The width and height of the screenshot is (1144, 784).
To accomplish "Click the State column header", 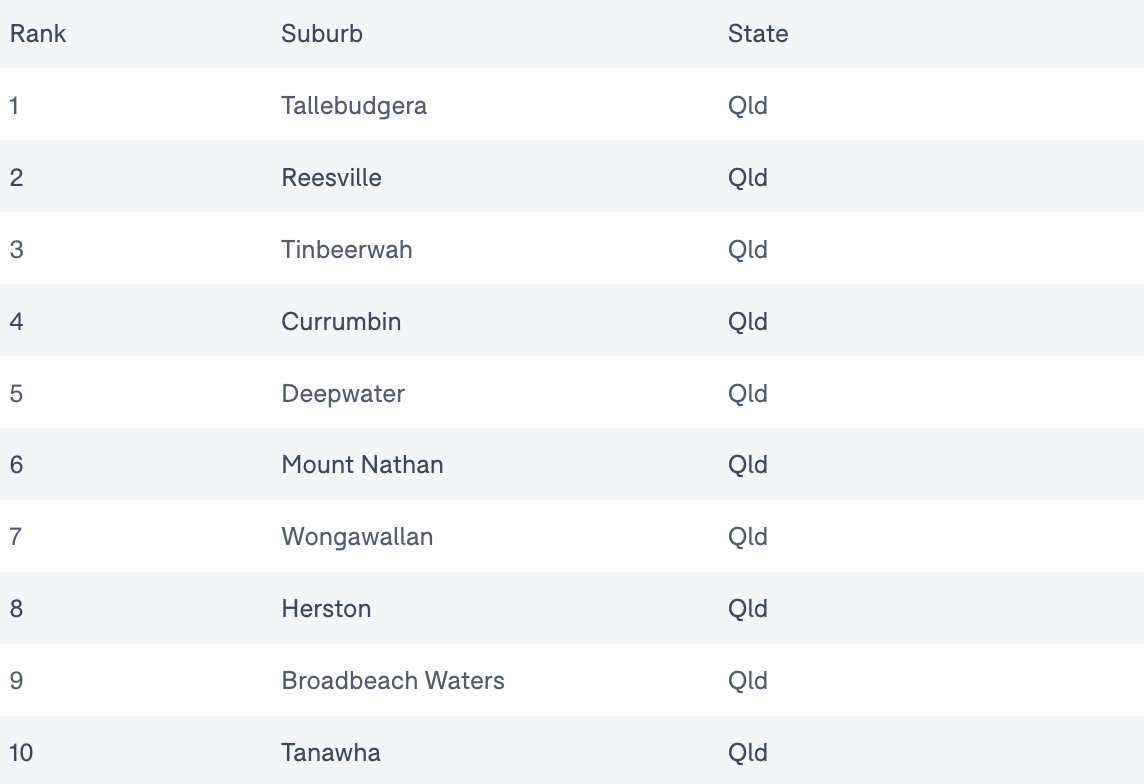I will pyautogui.click(x=758, y=34).
